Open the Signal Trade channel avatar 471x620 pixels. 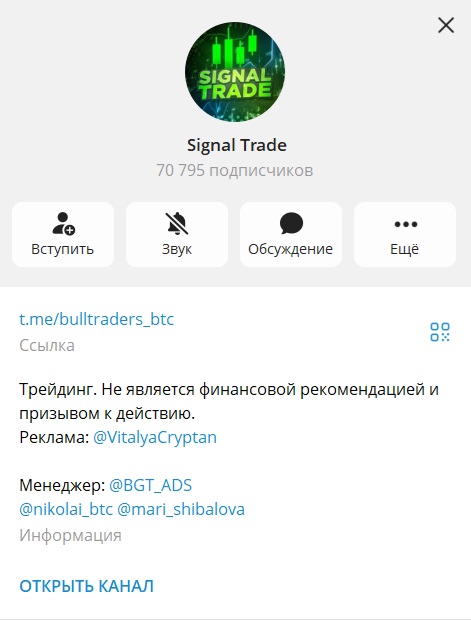235,72
